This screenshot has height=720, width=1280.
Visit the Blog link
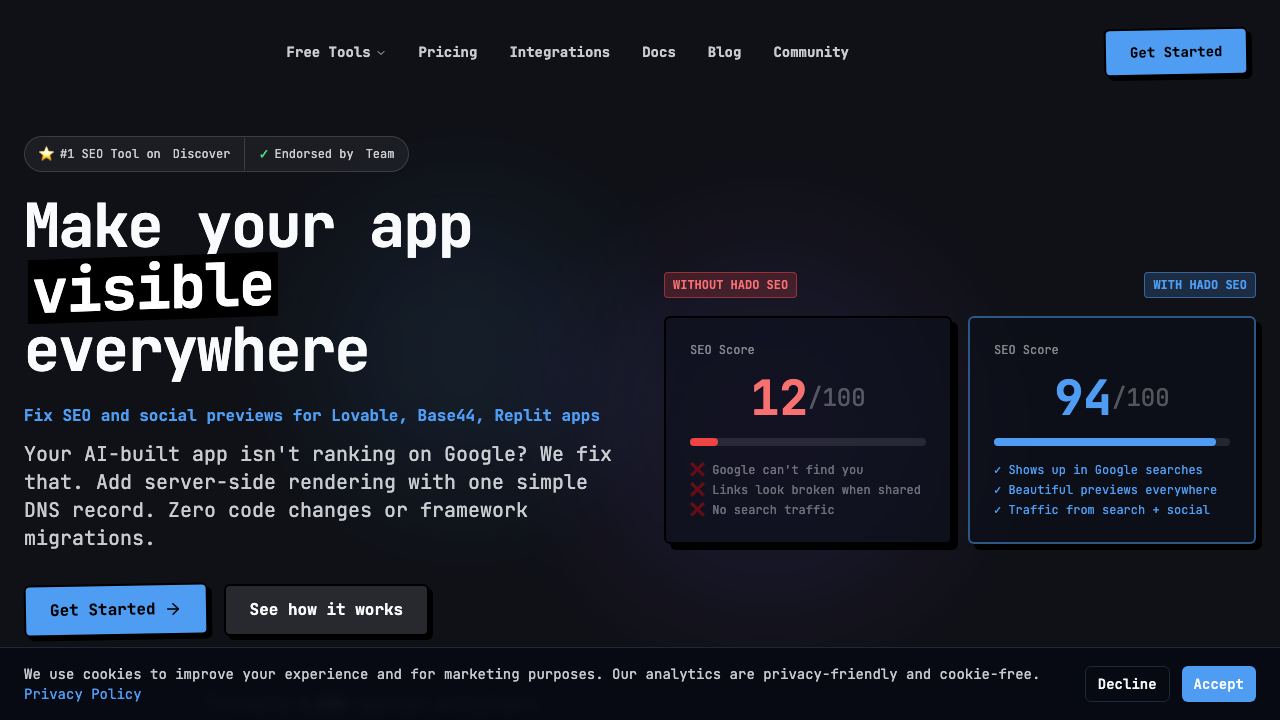coord(724,52)
